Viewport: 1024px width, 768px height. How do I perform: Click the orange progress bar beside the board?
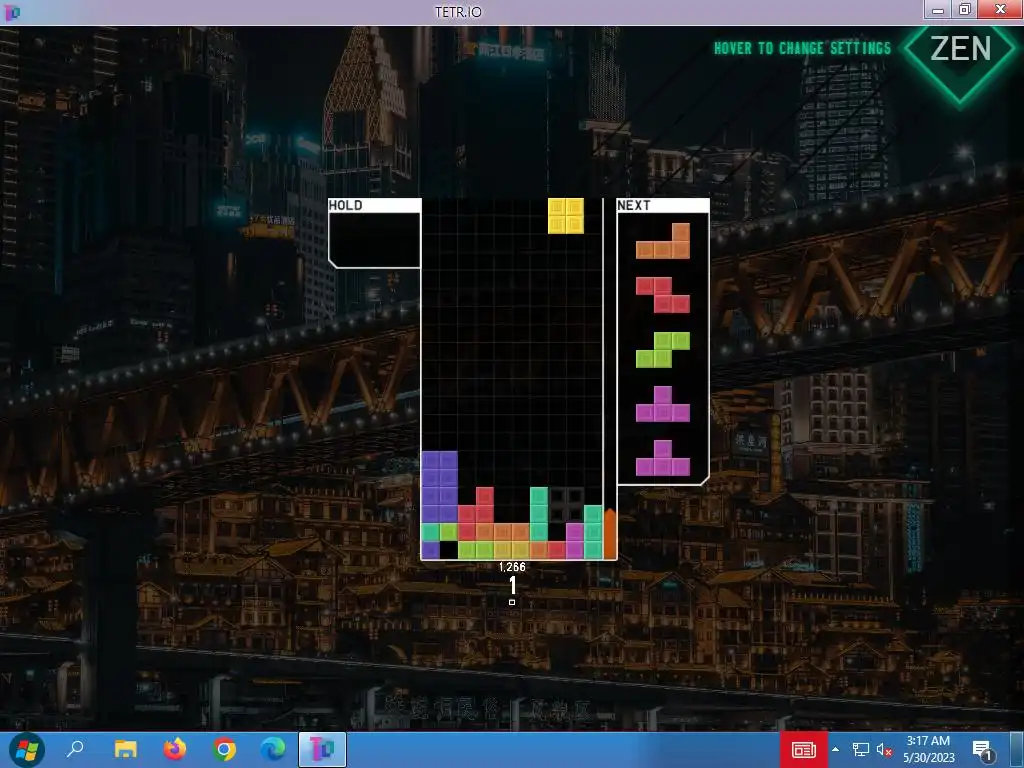click(609, 534)
